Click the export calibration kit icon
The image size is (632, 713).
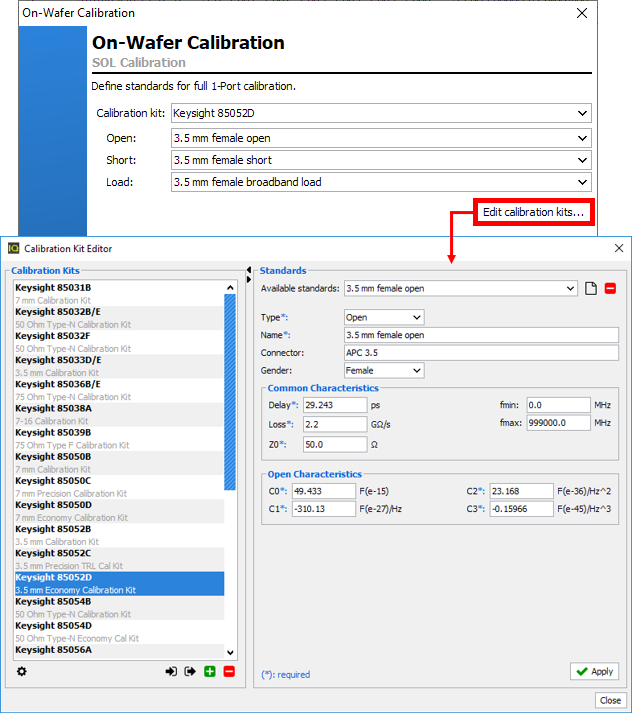pyautogui.click(x=190, y=671)
